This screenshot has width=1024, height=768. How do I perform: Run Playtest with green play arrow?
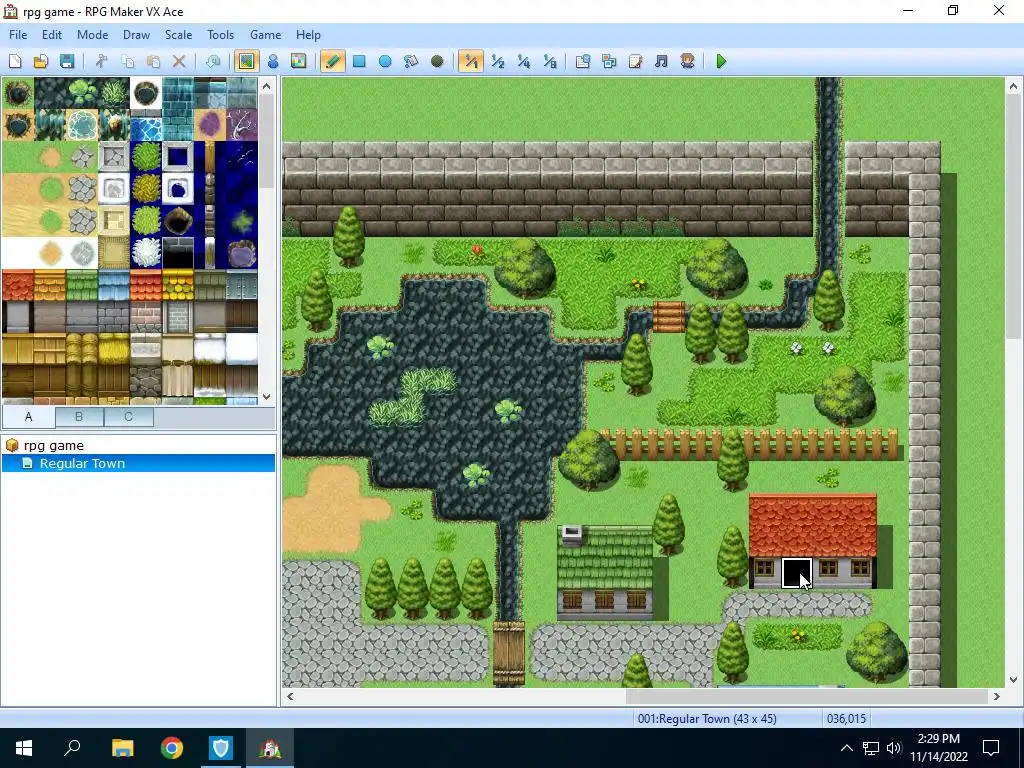[721, 61]
